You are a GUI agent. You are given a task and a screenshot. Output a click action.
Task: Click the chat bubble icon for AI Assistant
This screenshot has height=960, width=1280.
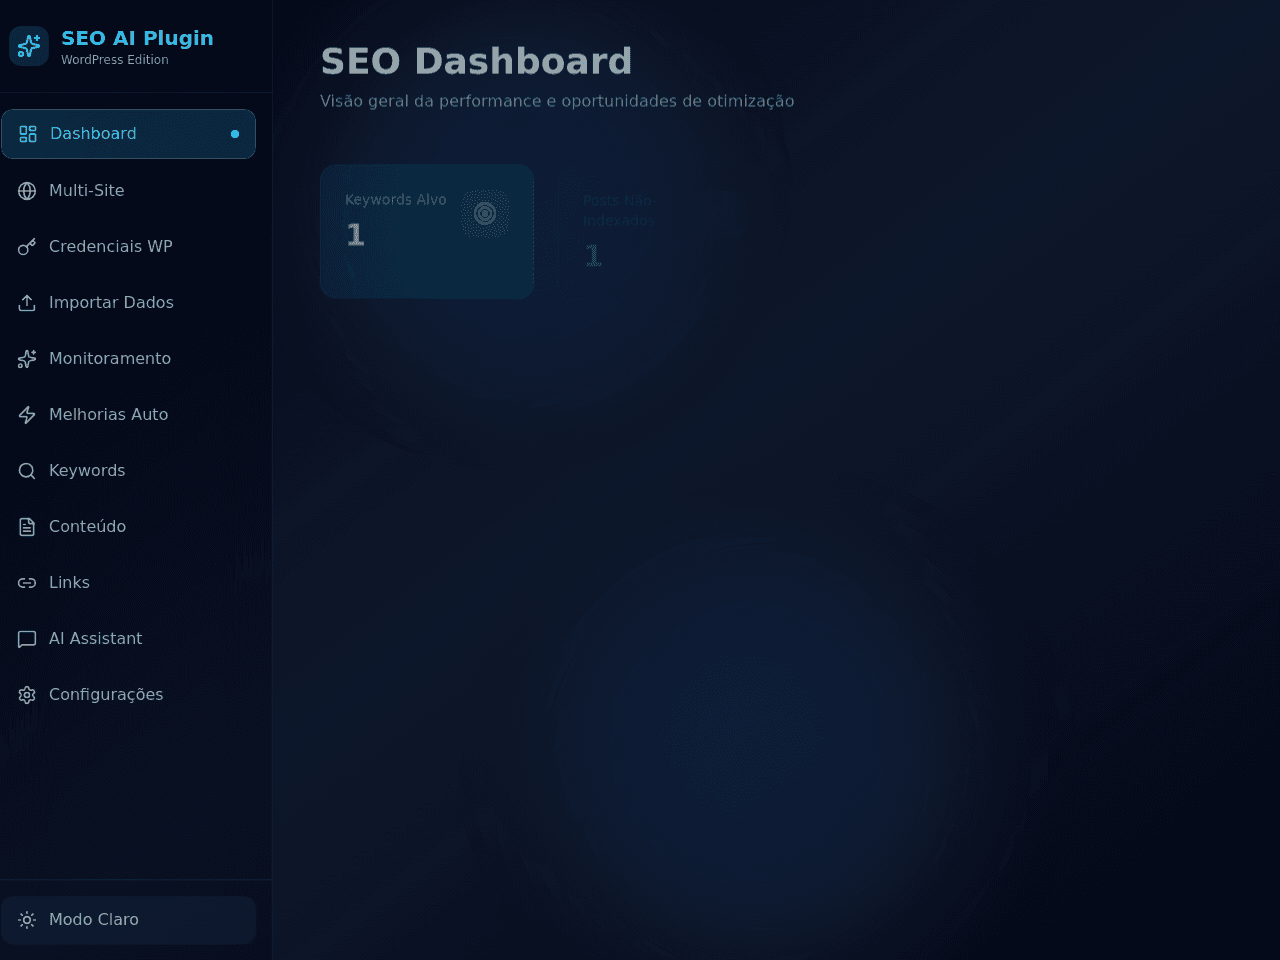[x=27, y=639]
